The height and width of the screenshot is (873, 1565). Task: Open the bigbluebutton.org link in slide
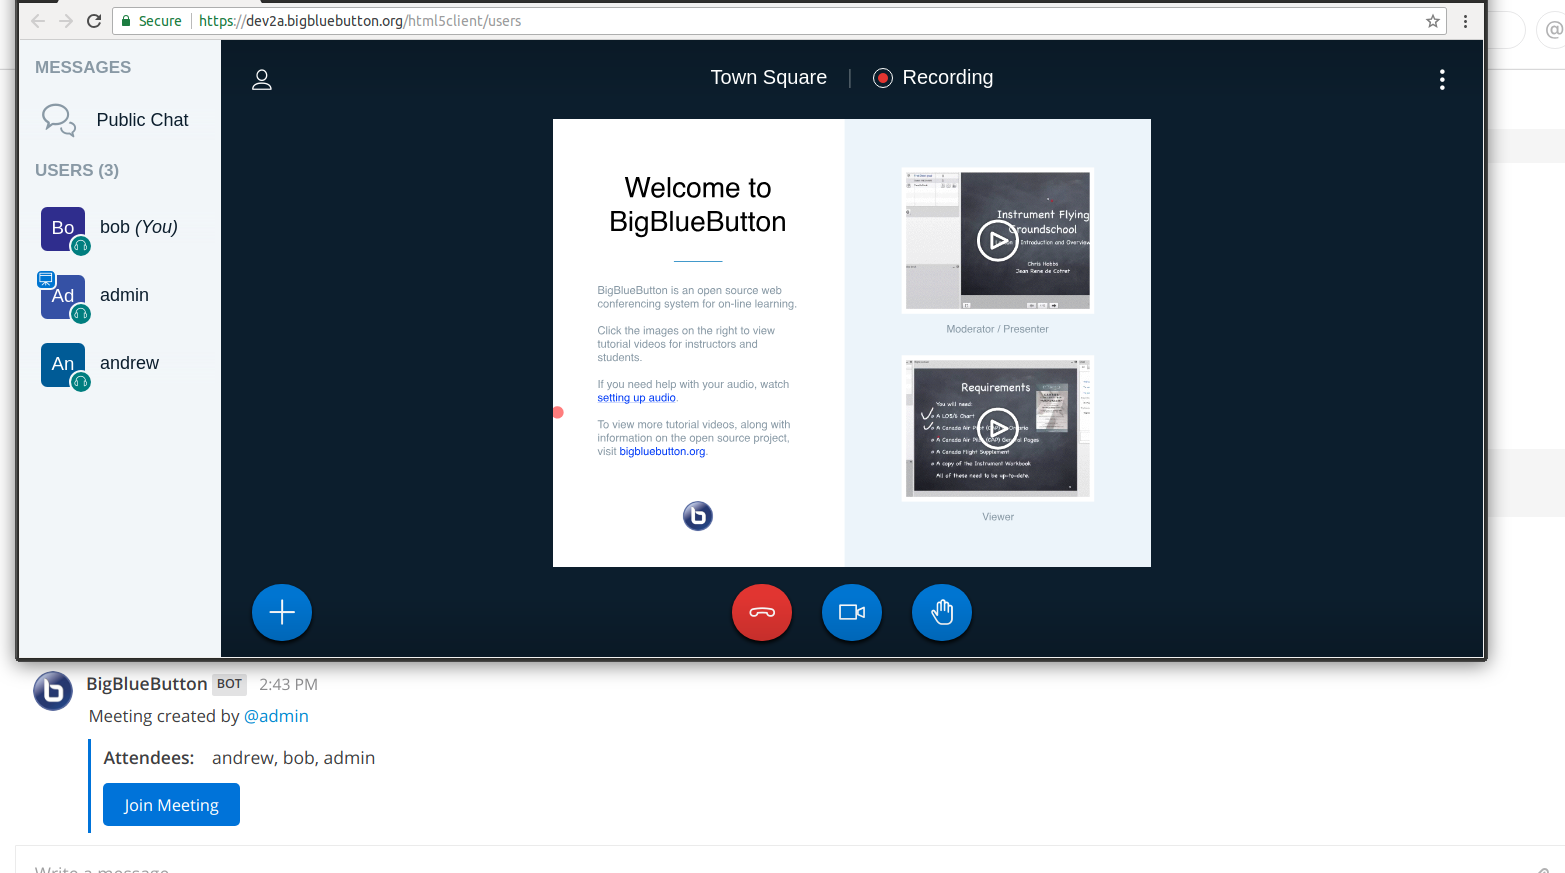(x=662, y=452)
